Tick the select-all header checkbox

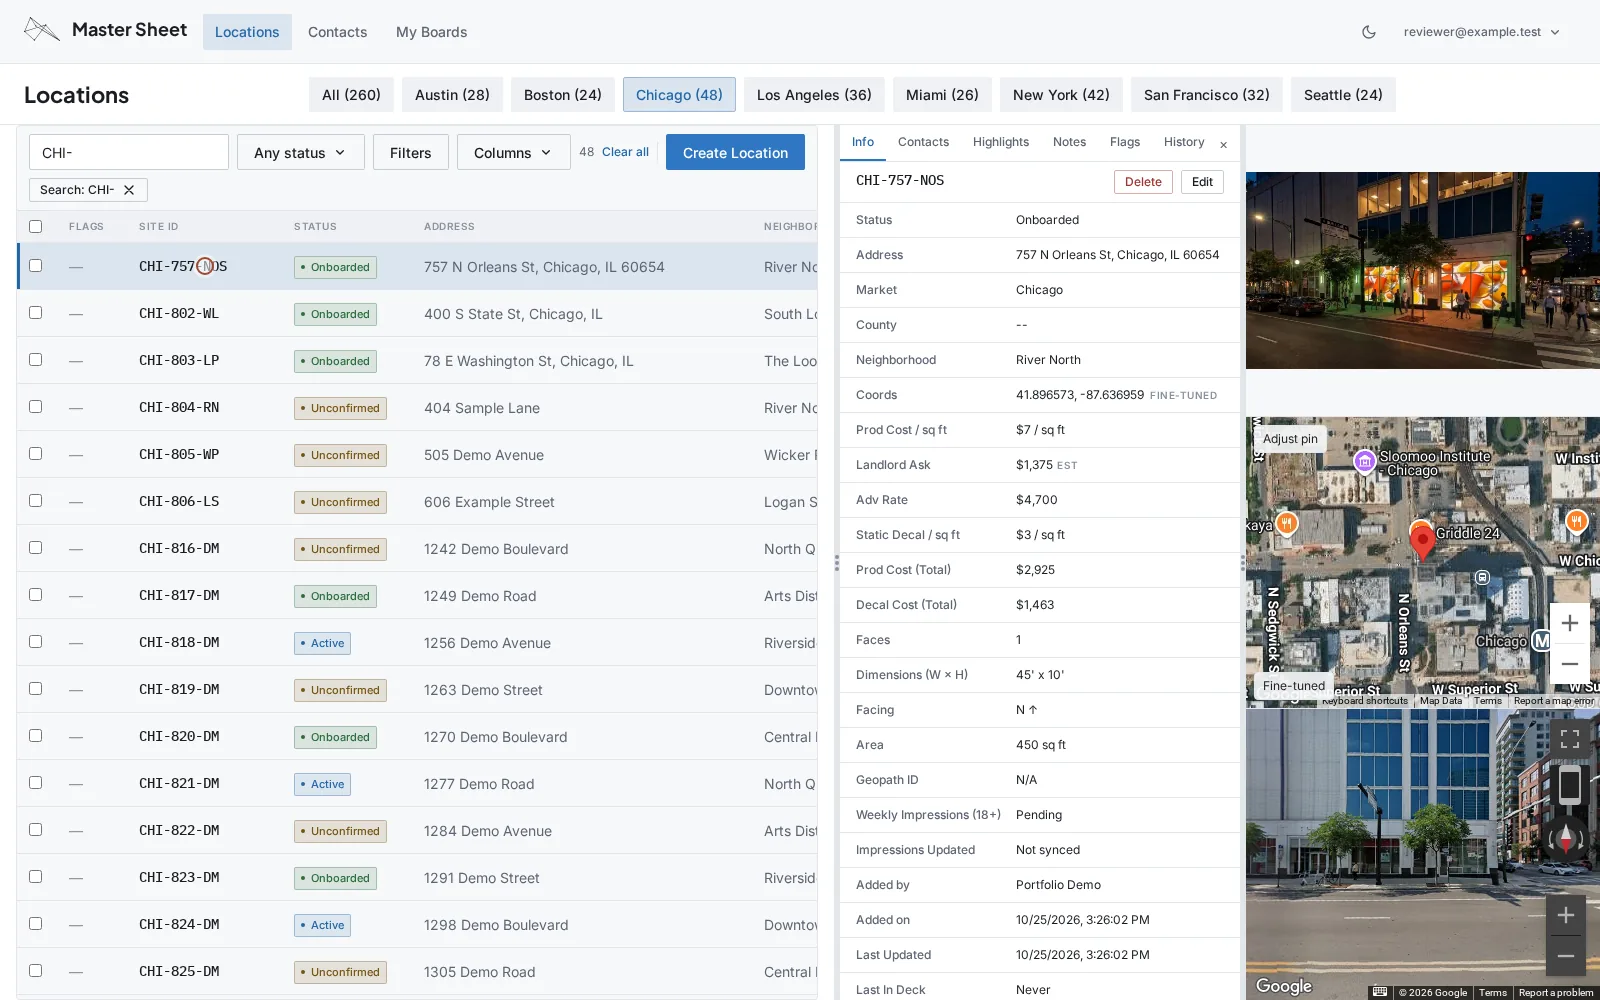pos(36,227)
